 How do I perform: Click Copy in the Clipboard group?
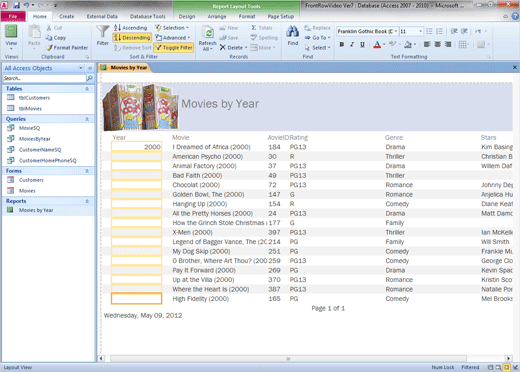(x=56, y=38)
